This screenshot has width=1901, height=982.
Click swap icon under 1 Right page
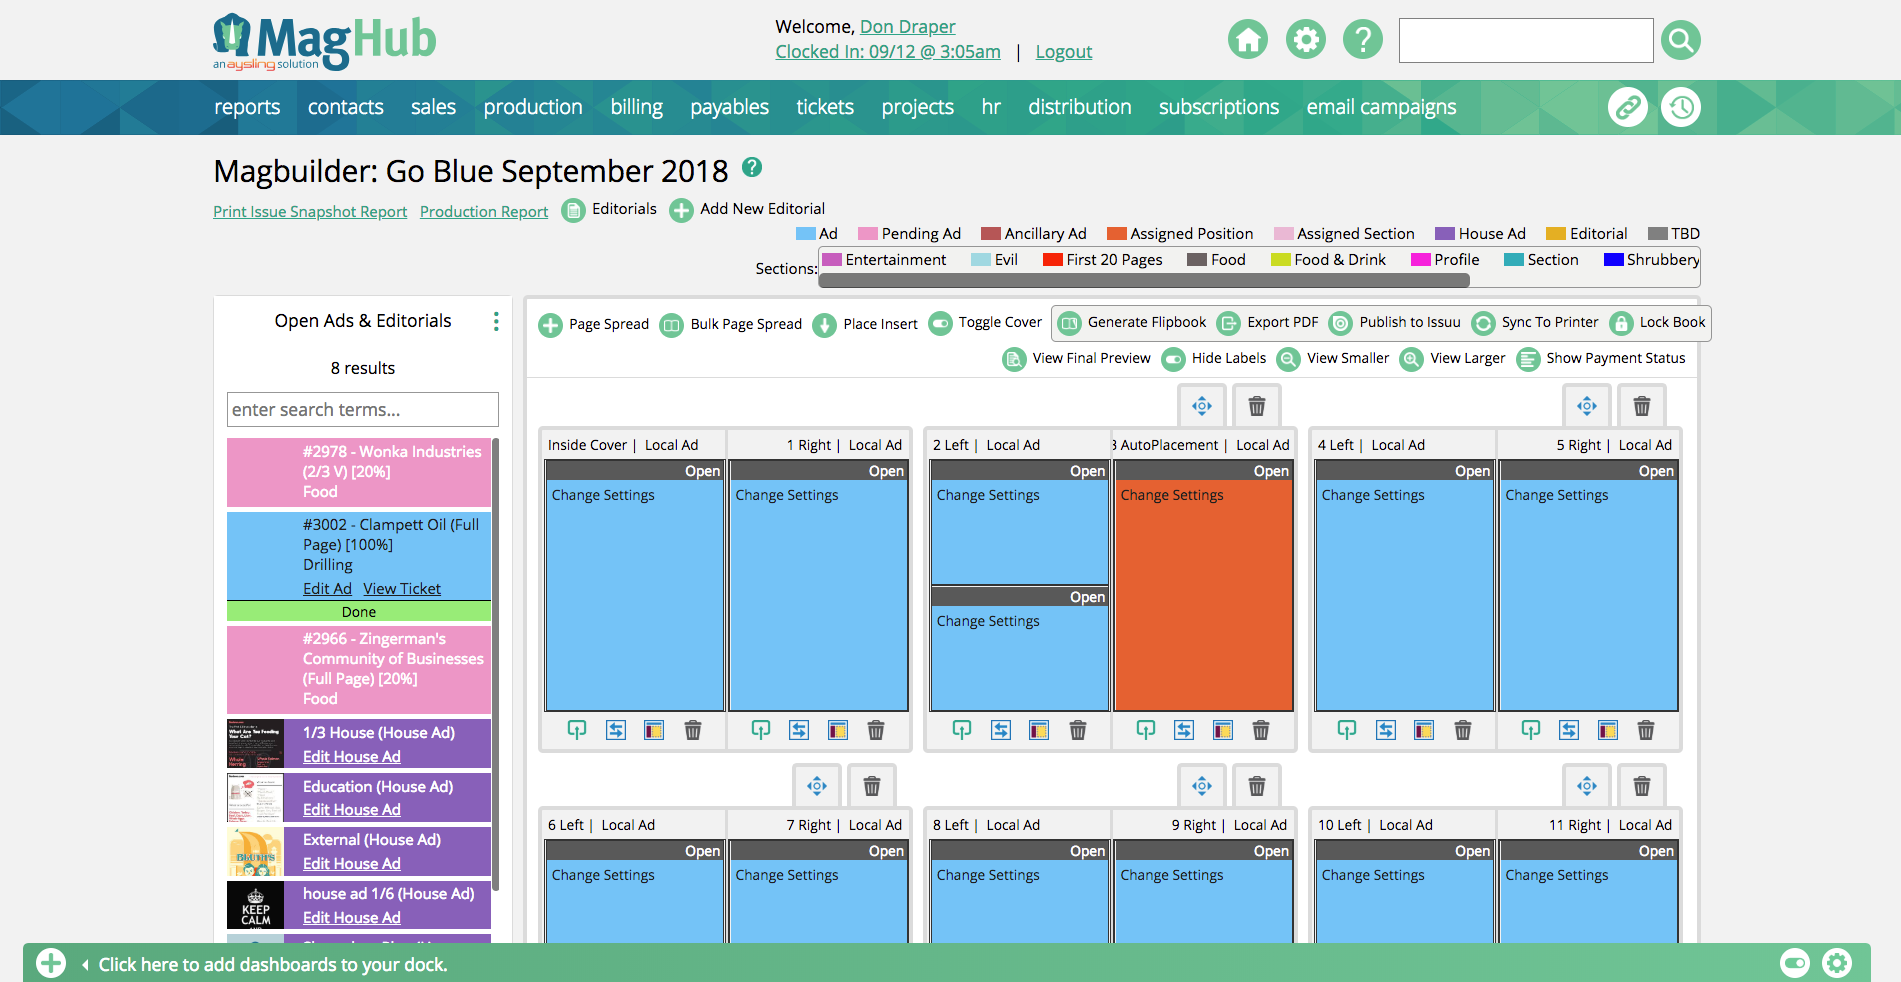[x=799, y=730]
